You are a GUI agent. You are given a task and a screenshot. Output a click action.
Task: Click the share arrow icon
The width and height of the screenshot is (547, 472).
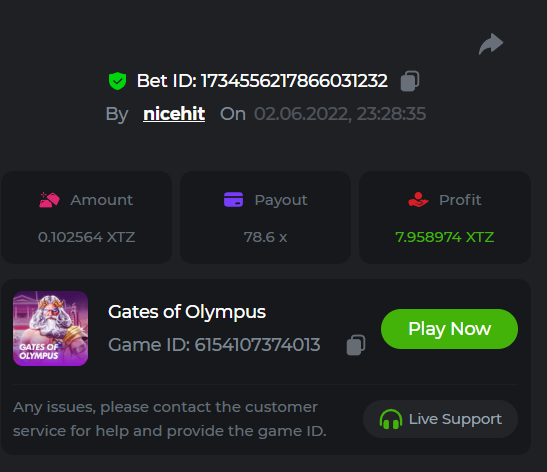coord(491,44)
